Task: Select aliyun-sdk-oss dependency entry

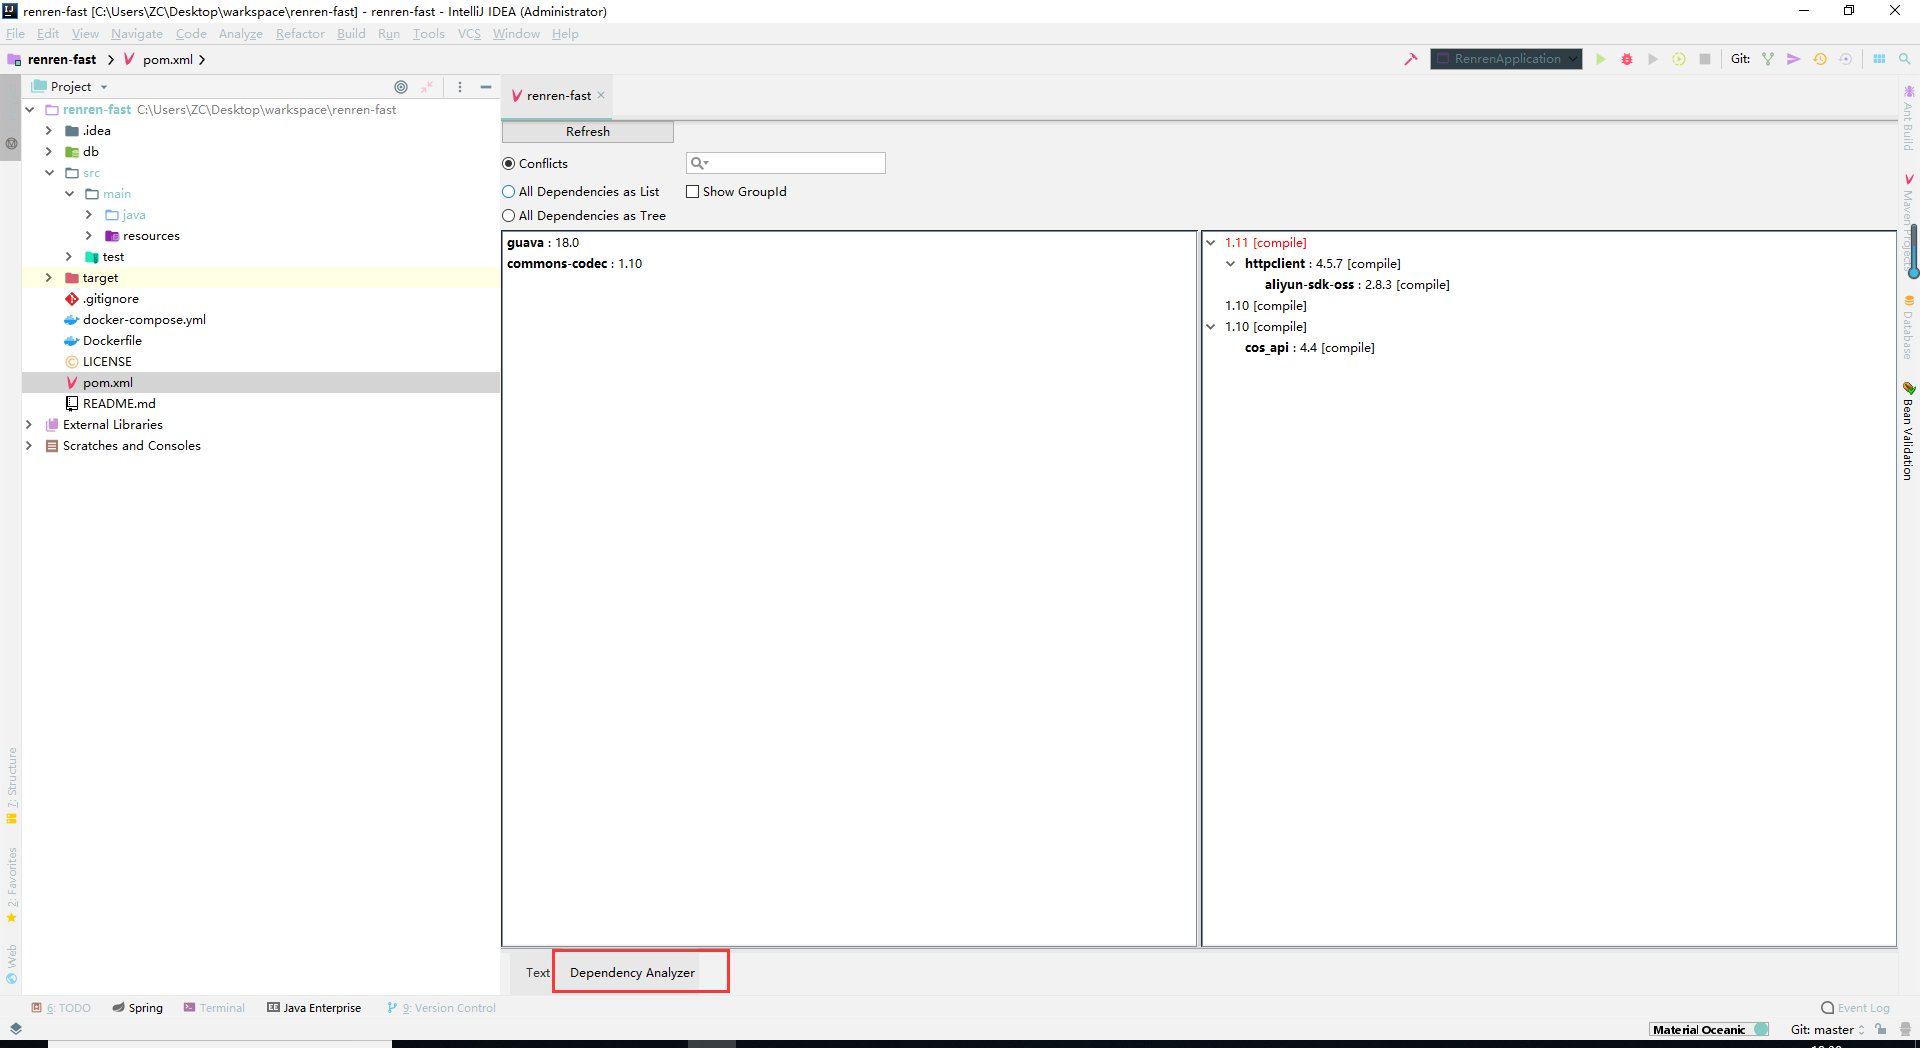Action: point(1357,285)
